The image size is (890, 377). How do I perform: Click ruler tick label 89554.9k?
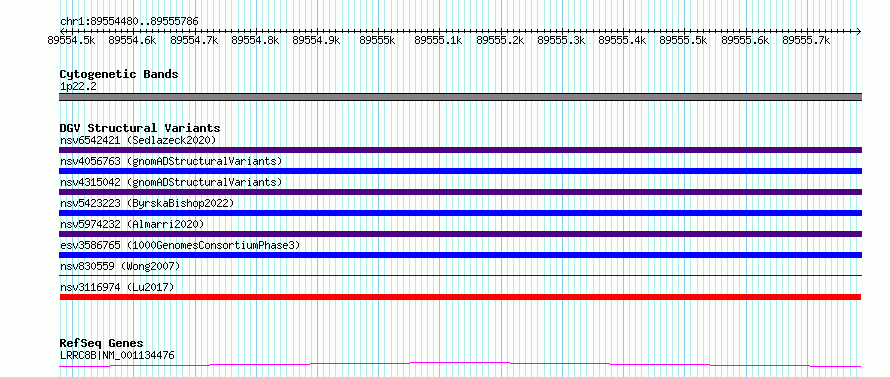316,40
